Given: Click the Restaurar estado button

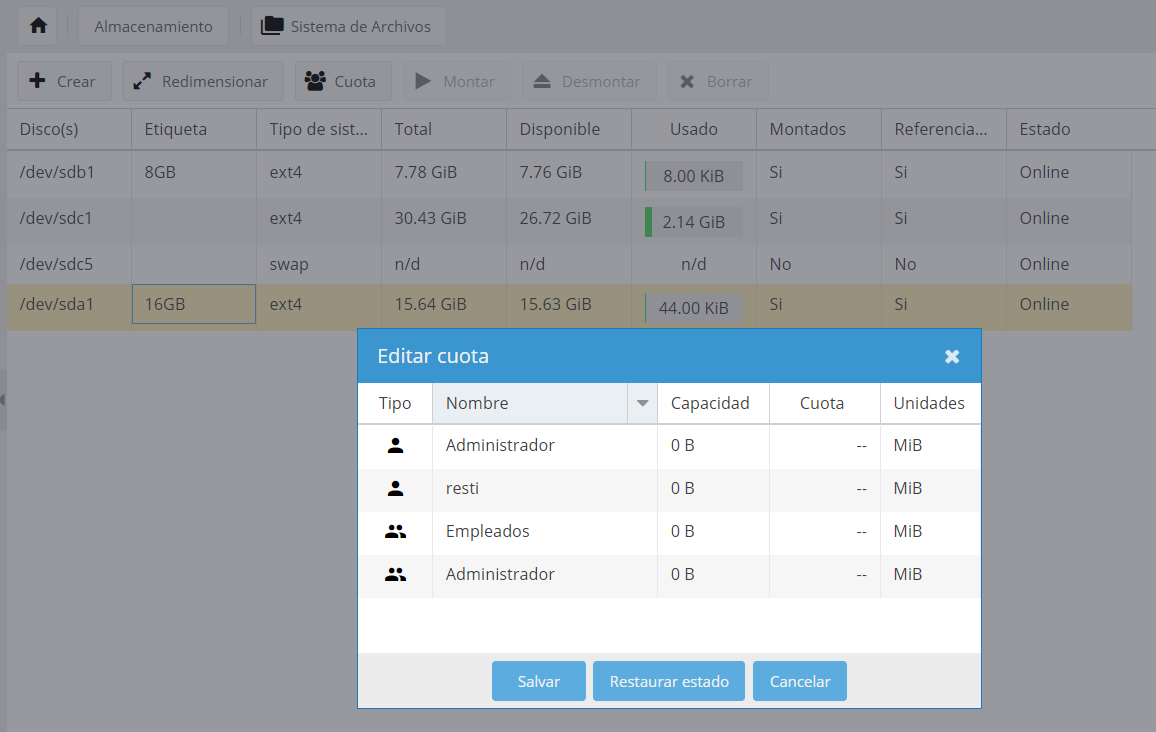Looking at the screenshot, I should click(669, 681).
